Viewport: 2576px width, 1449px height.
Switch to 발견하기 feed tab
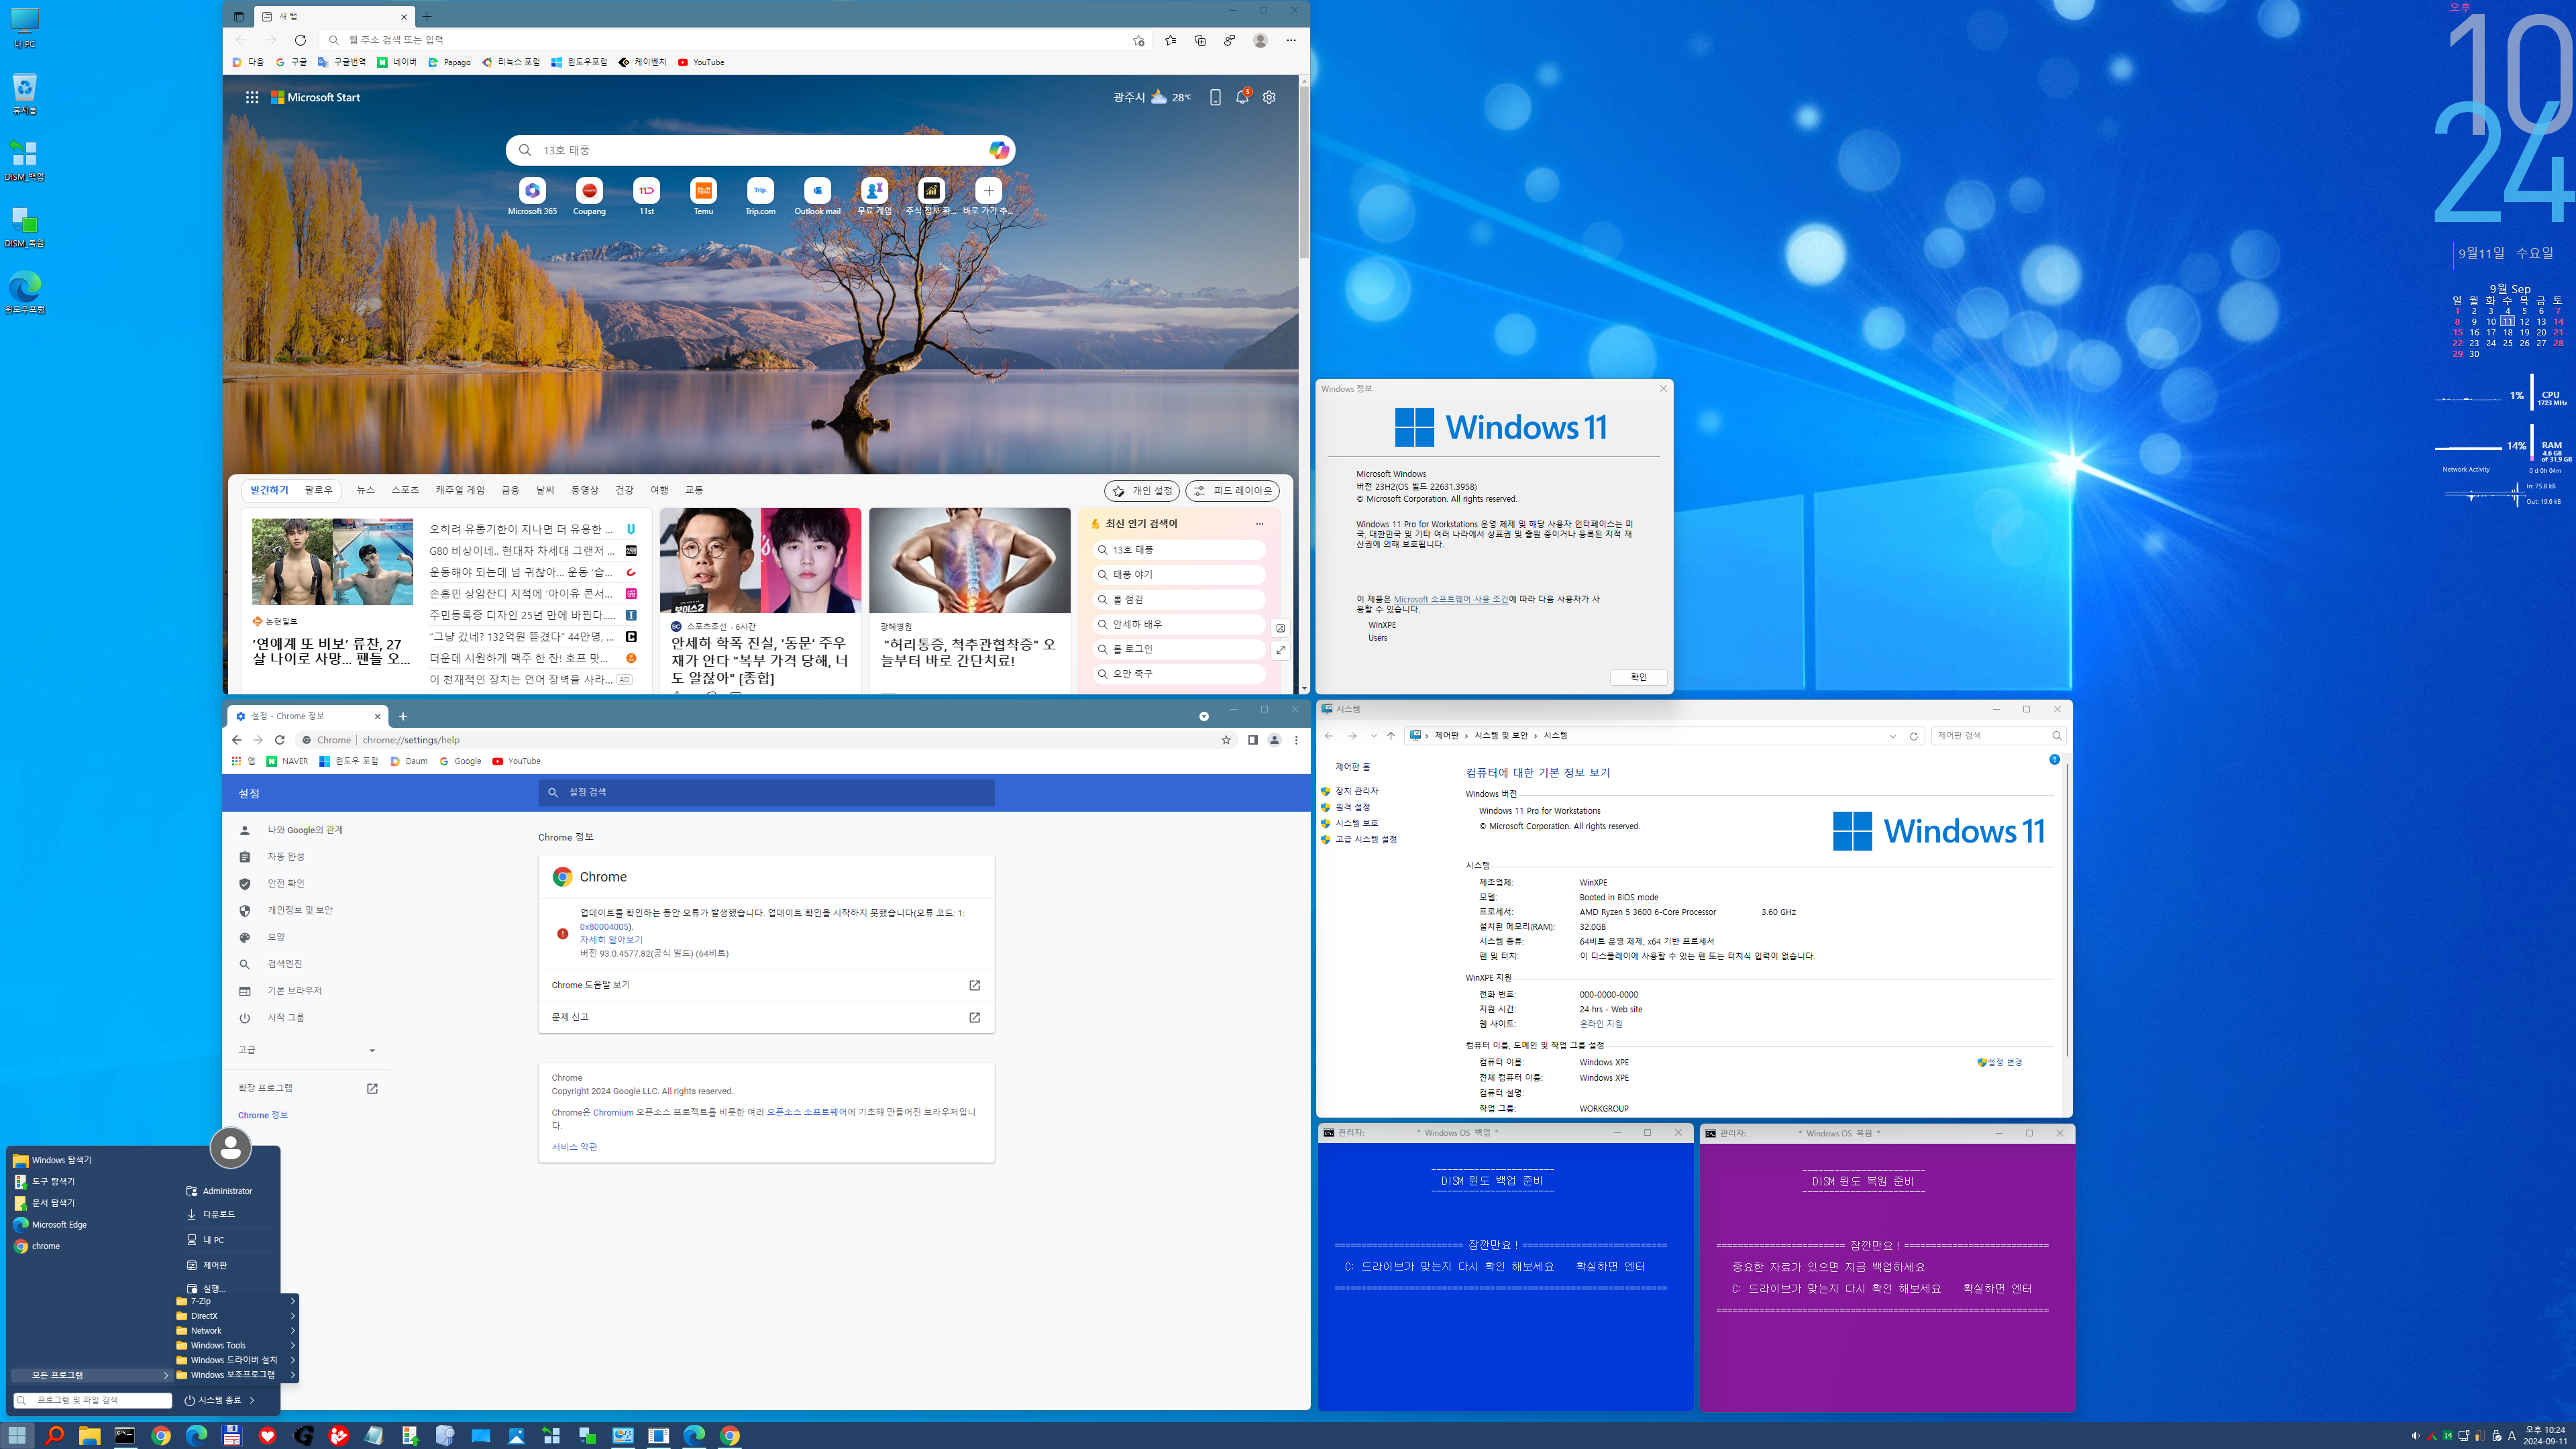point(269,490)
